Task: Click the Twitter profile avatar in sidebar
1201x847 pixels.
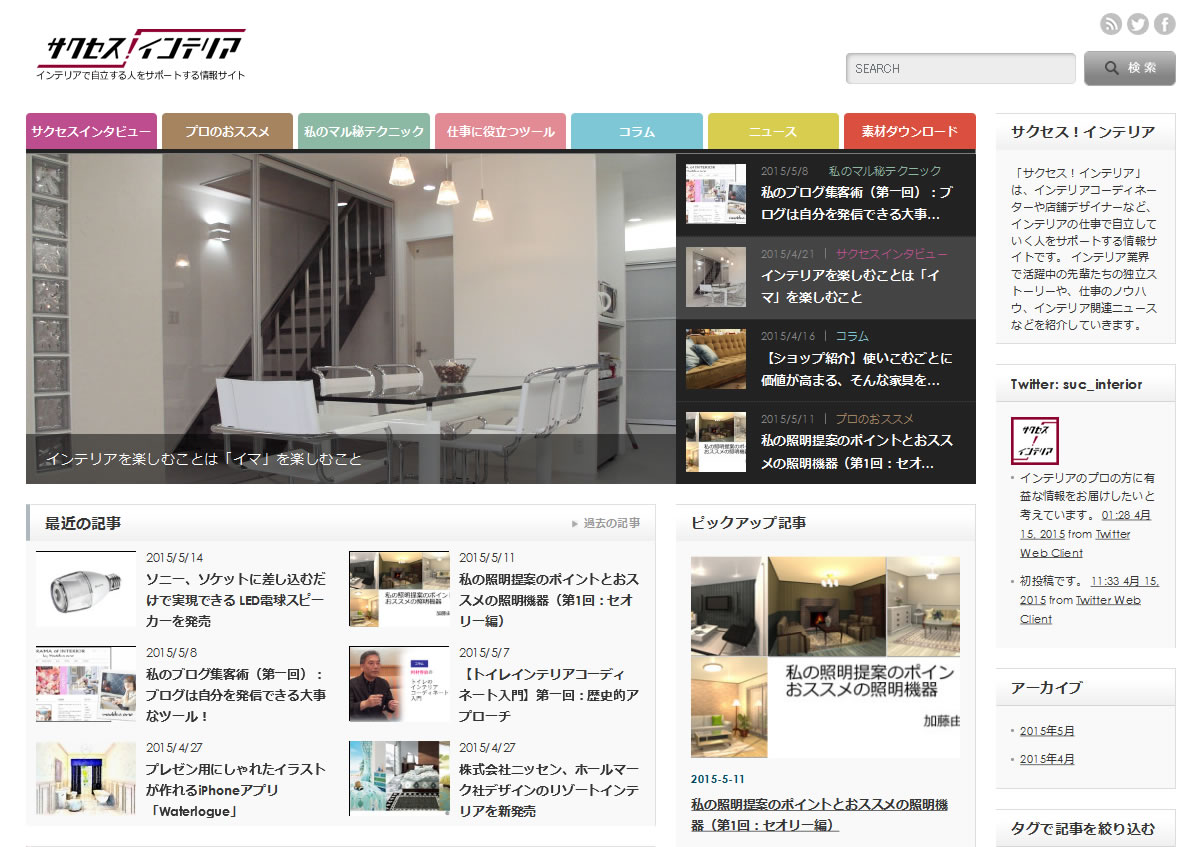Action: pos(1034,441)
